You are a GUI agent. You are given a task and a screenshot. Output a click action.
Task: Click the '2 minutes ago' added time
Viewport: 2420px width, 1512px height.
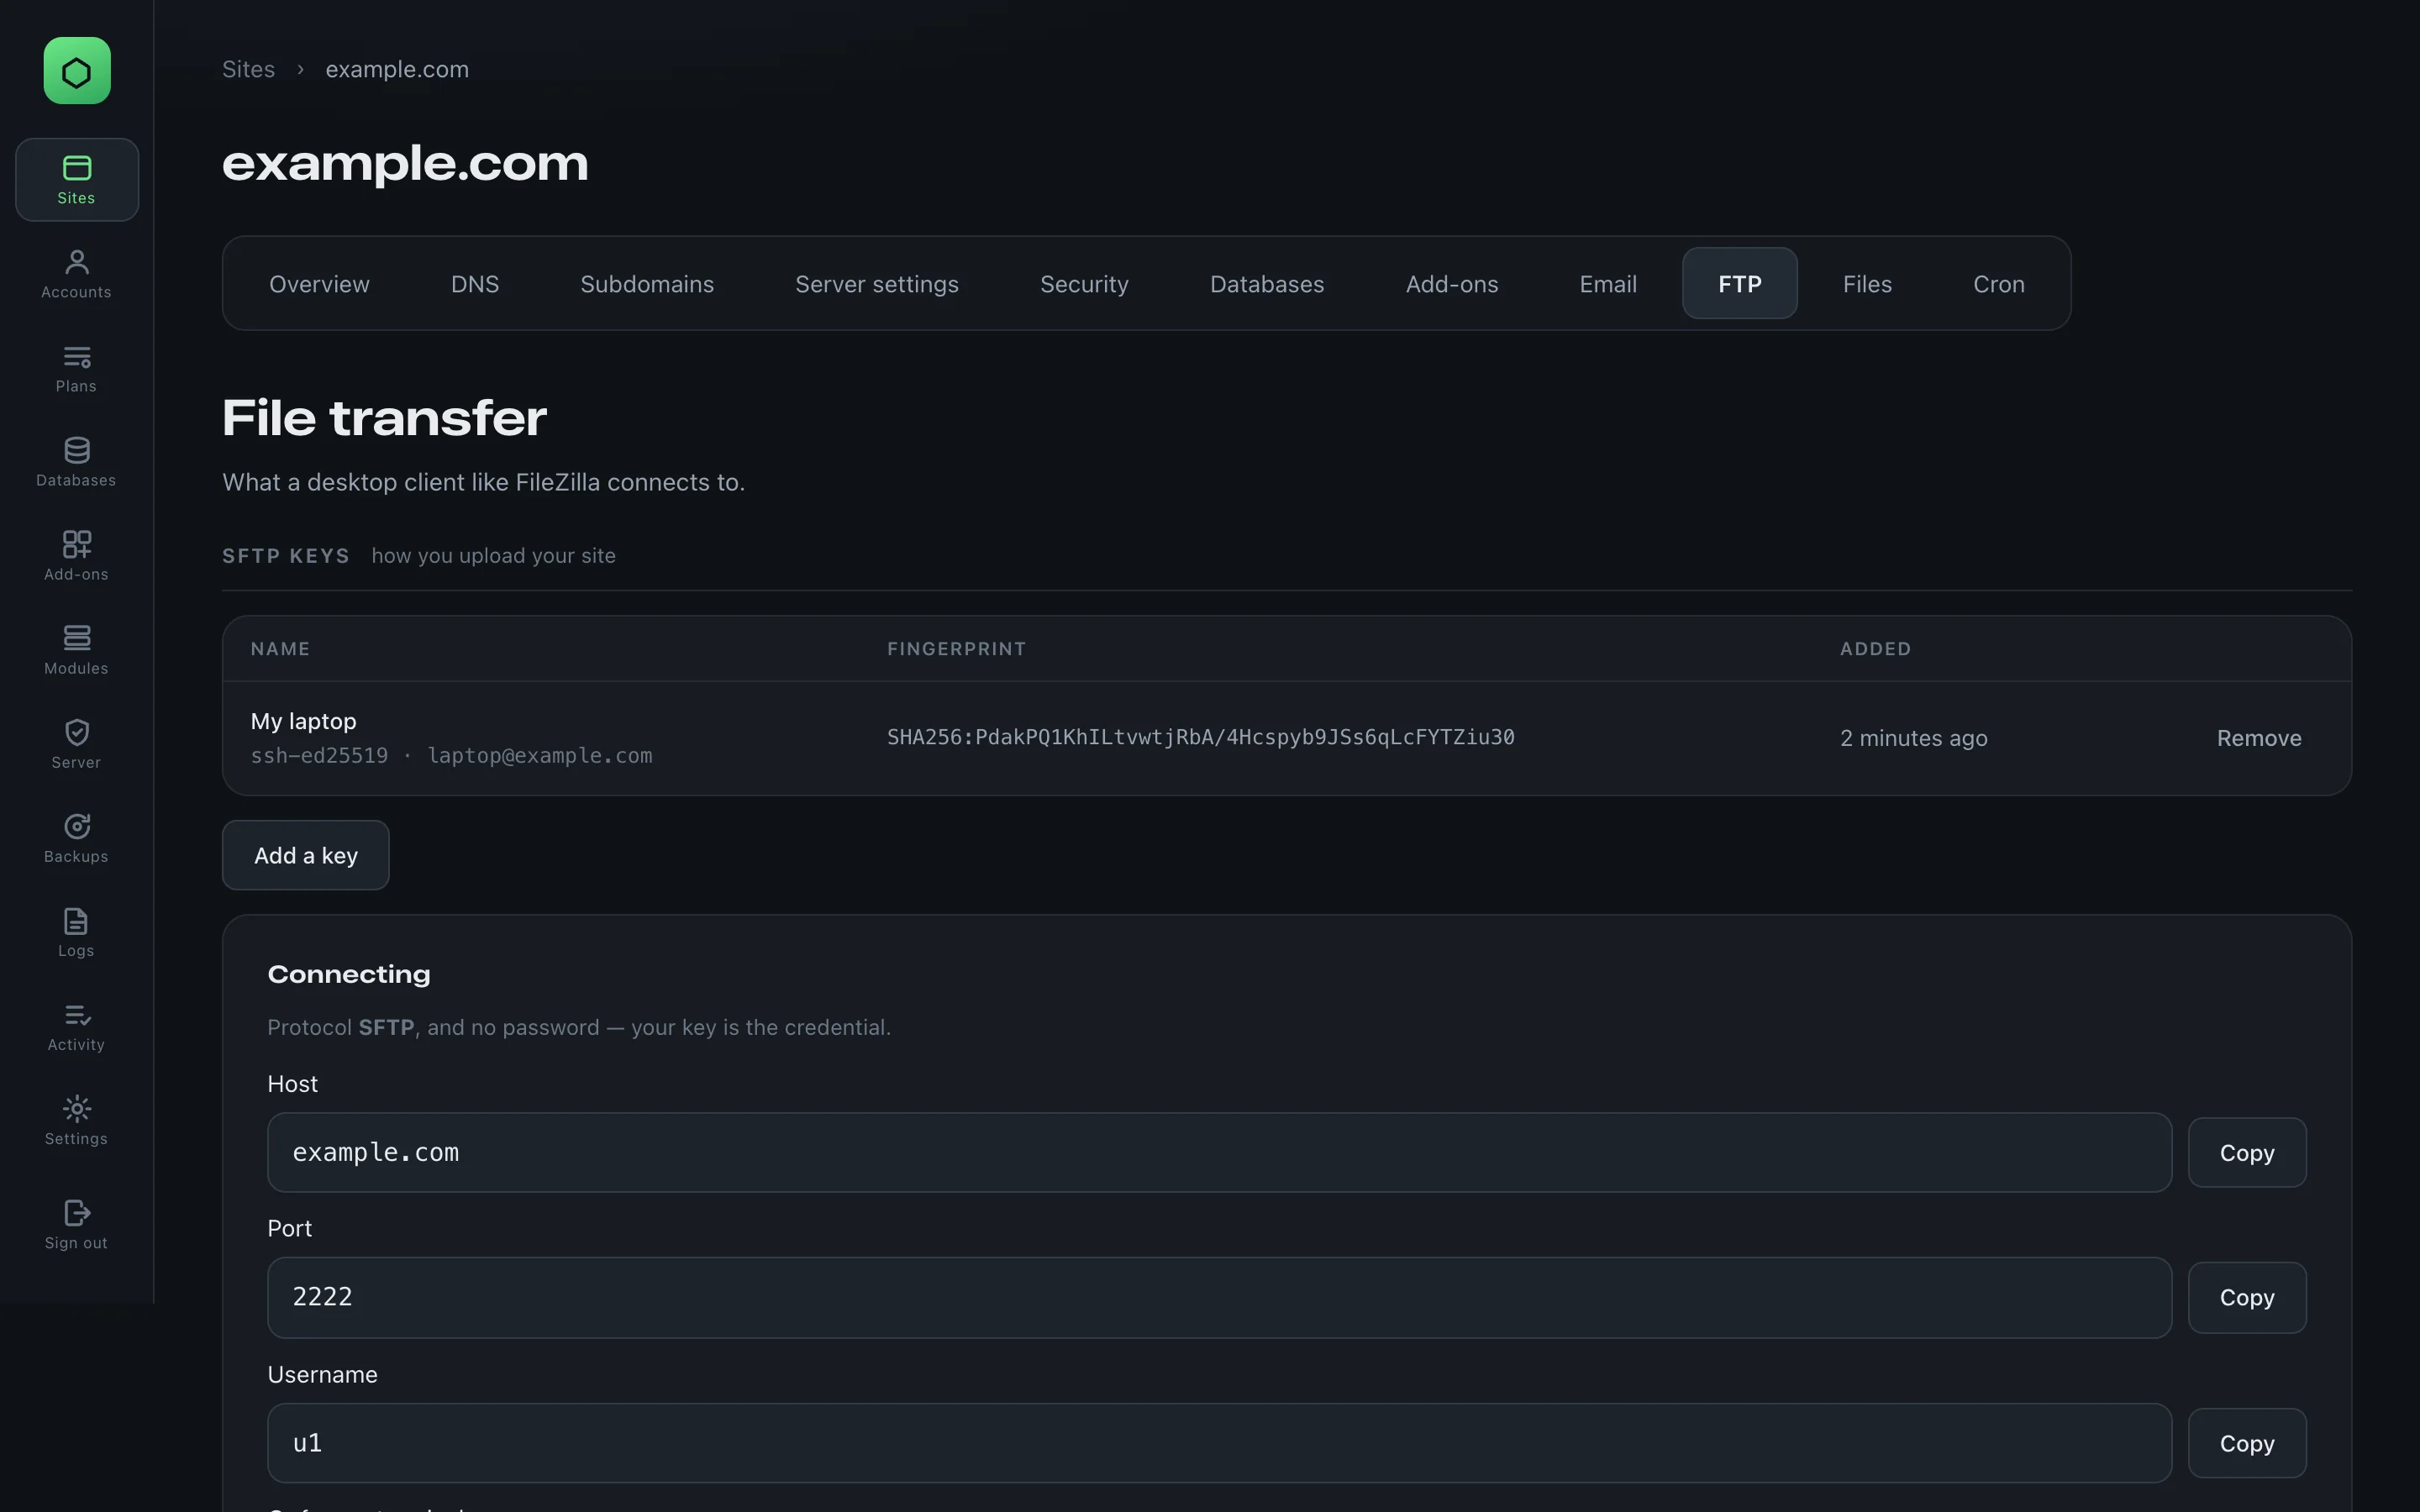click(1913, 738)
